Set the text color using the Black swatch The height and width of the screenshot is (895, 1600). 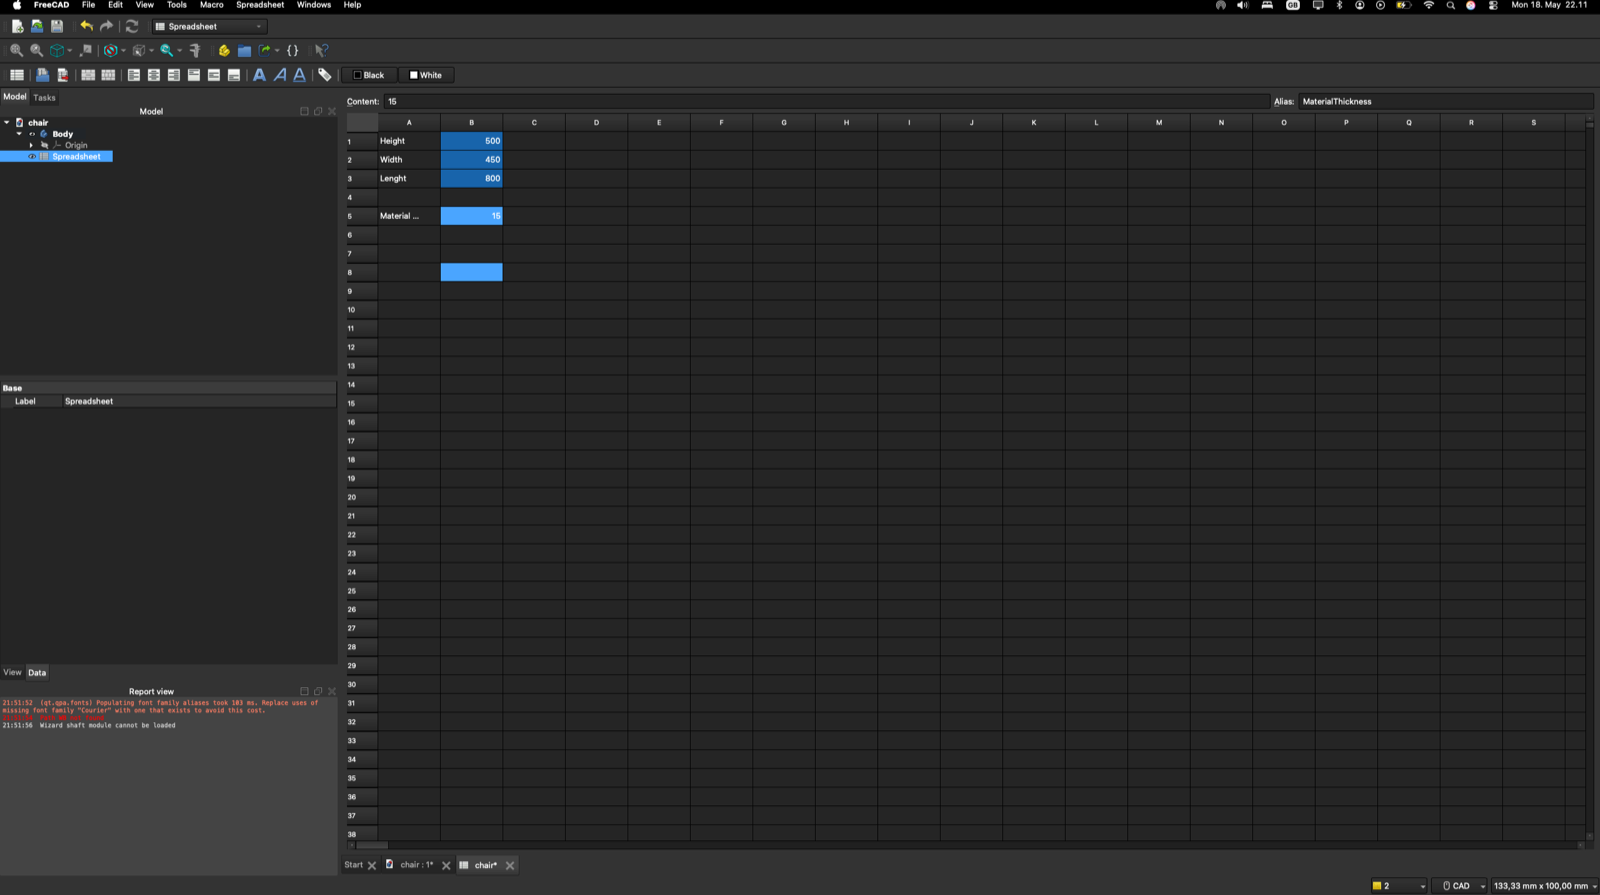369,75
